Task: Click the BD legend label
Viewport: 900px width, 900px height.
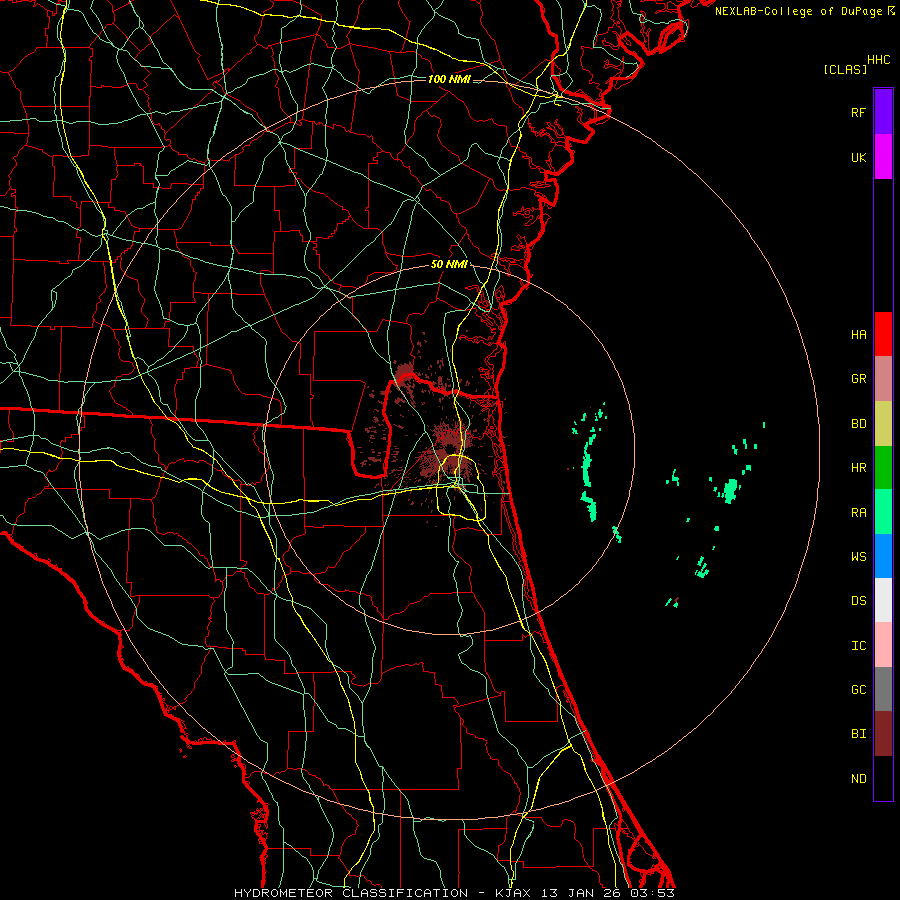Action: (x=859, y=424)
